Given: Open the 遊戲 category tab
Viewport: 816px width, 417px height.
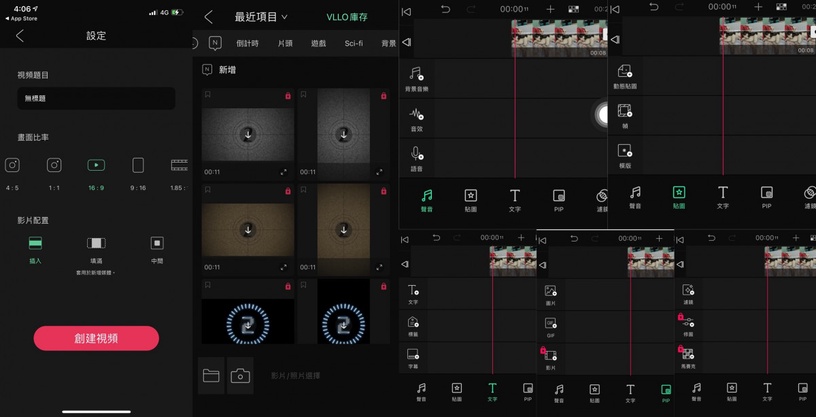Looking at the screenshot, I should pos(318,44).
